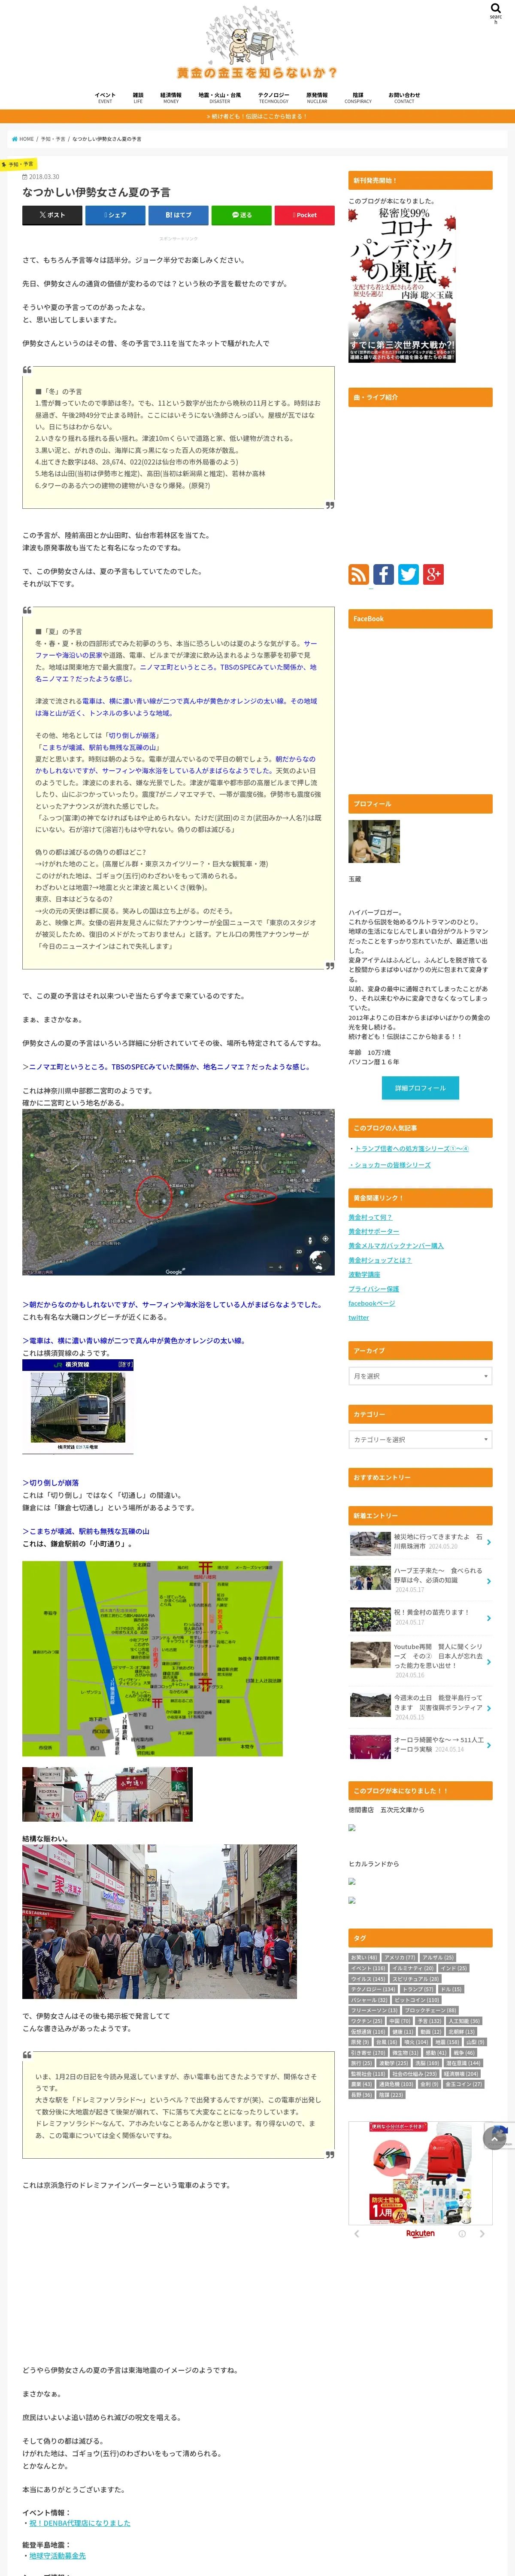Open the 経済情報 MONEY menu
Viewport: 515px width, 2576px height.
(171, 98)
